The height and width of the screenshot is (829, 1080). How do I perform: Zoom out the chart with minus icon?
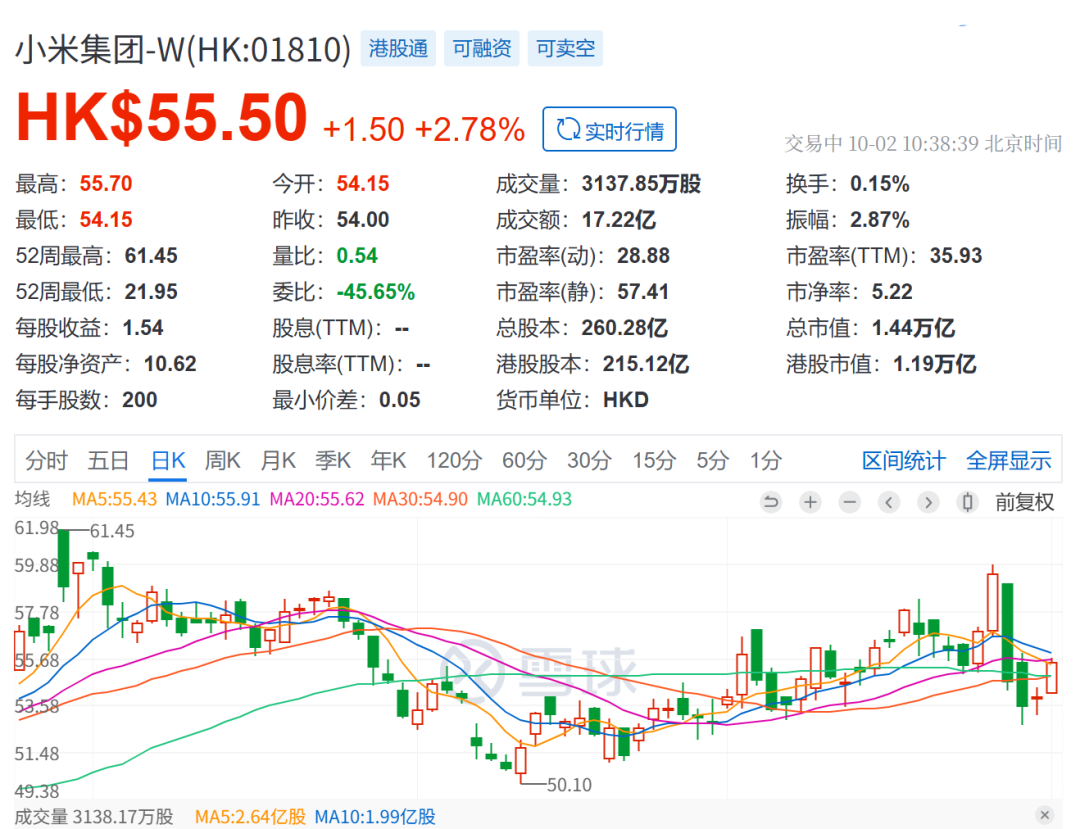pos(849,502)
